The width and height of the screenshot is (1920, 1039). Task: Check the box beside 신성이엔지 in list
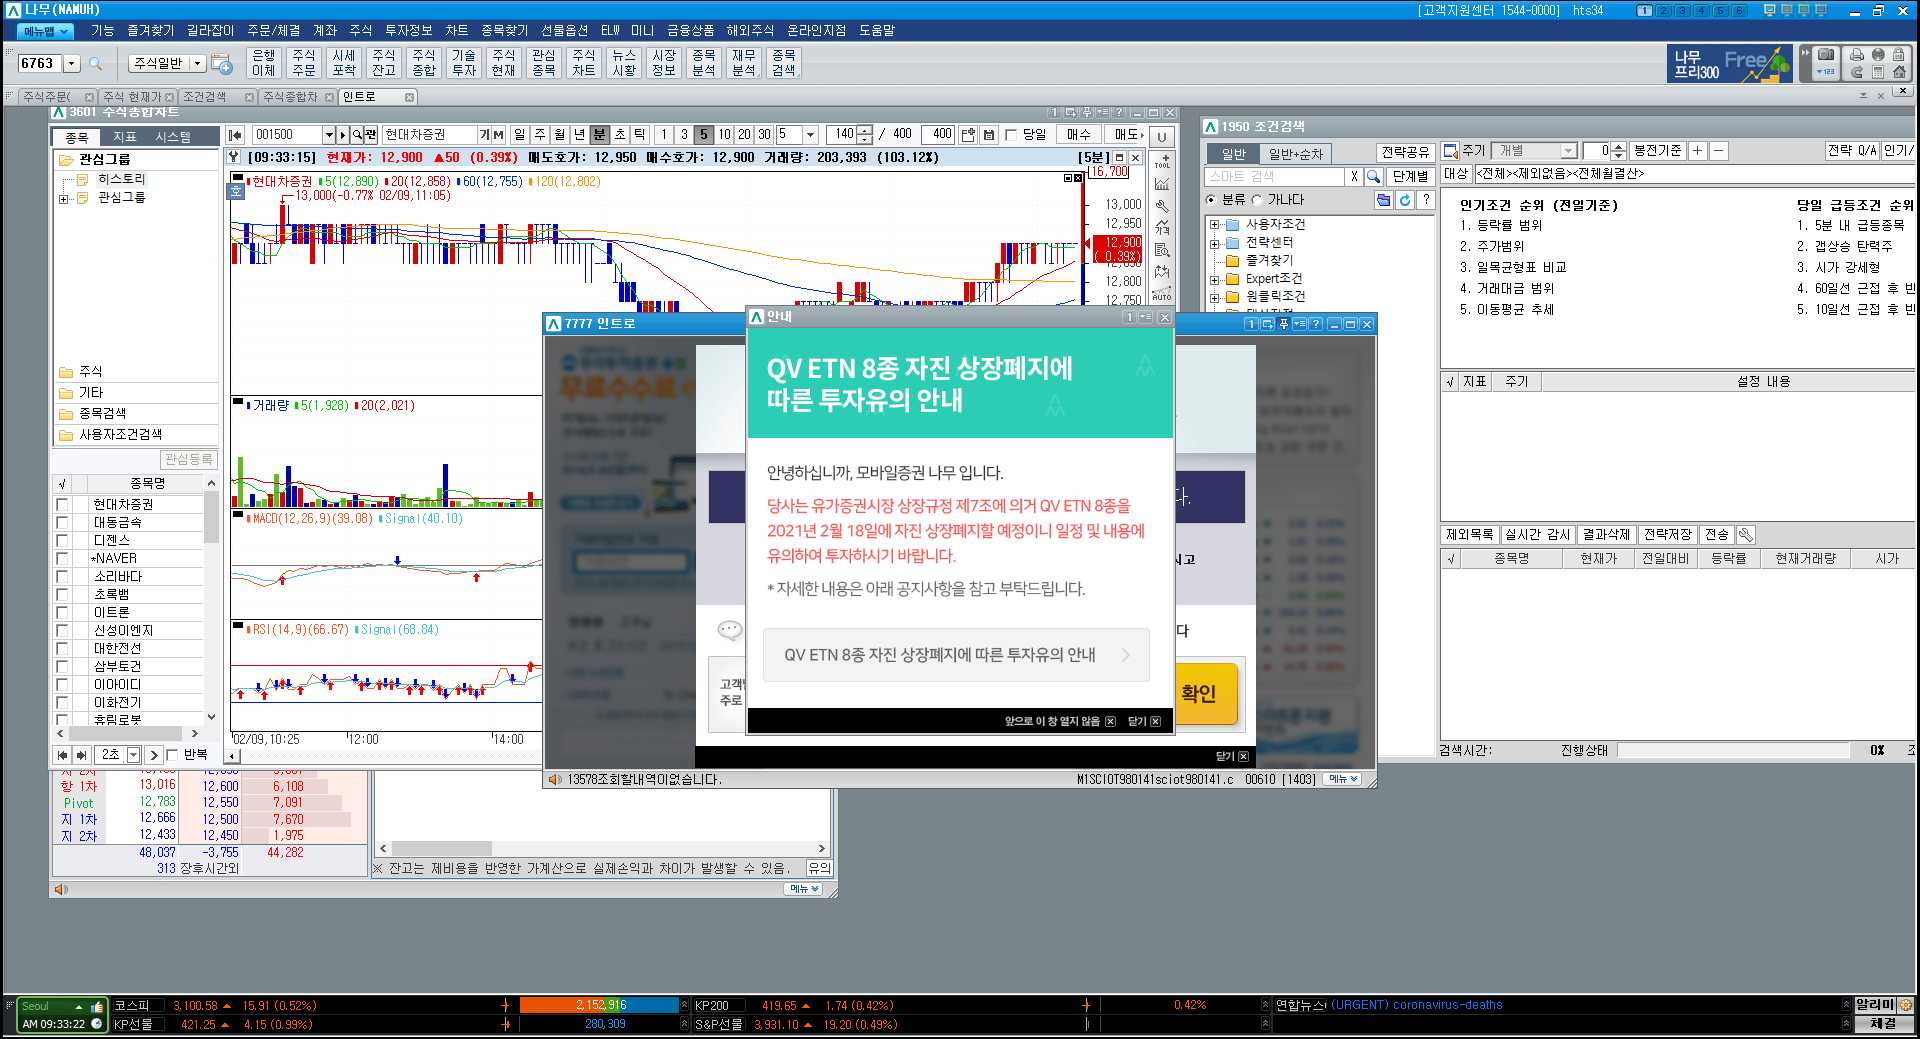tap(63, 631)
